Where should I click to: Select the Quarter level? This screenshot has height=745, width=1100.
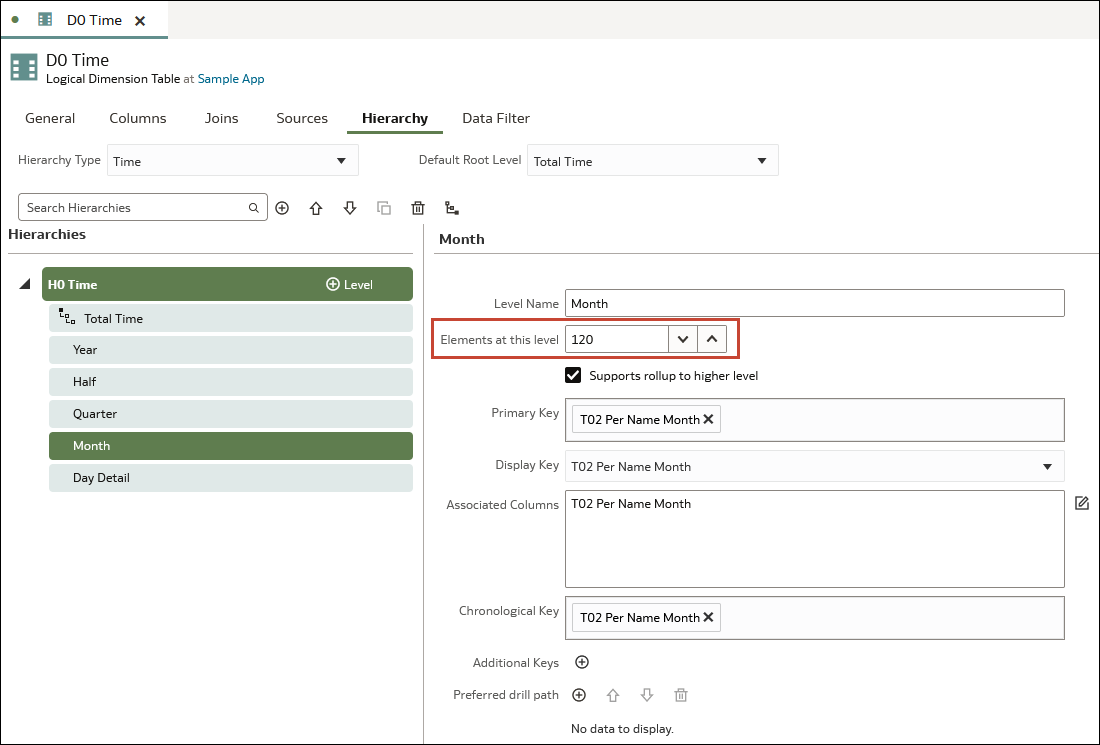pyautogui.click(x=231, y=414)
